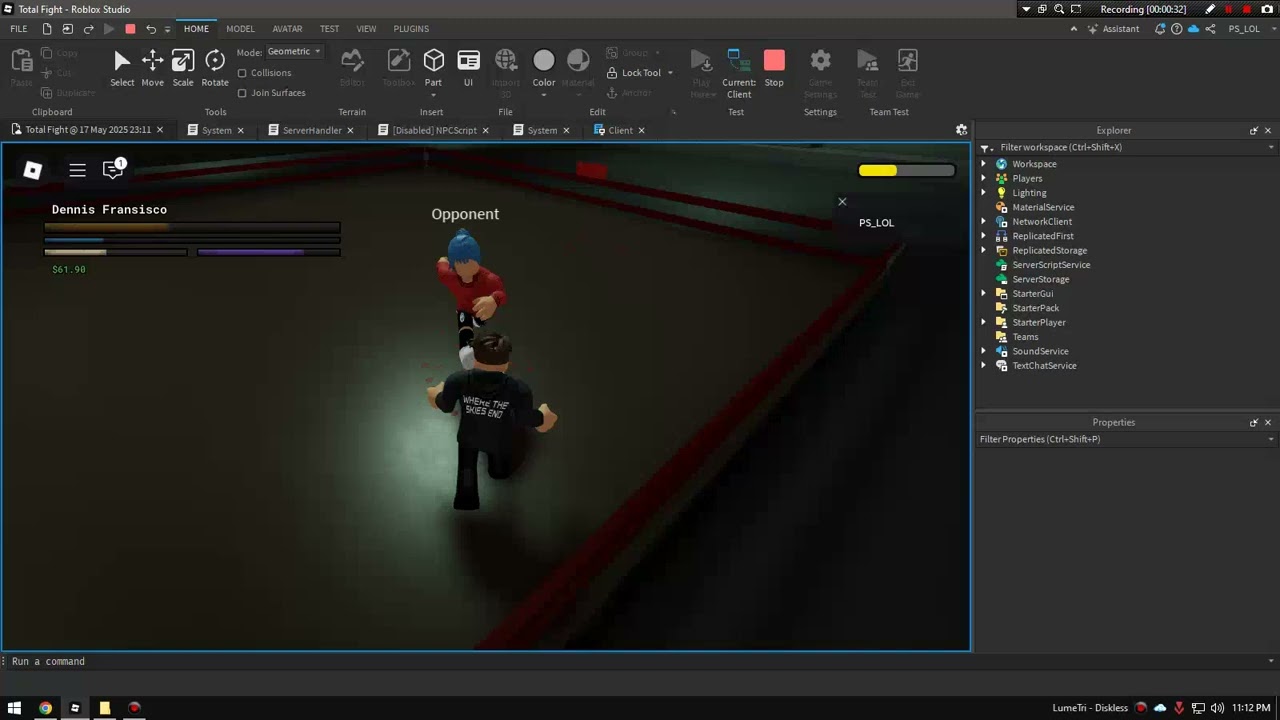
Task: Close the in-game player list X
Action: click(x=842, y=202)
